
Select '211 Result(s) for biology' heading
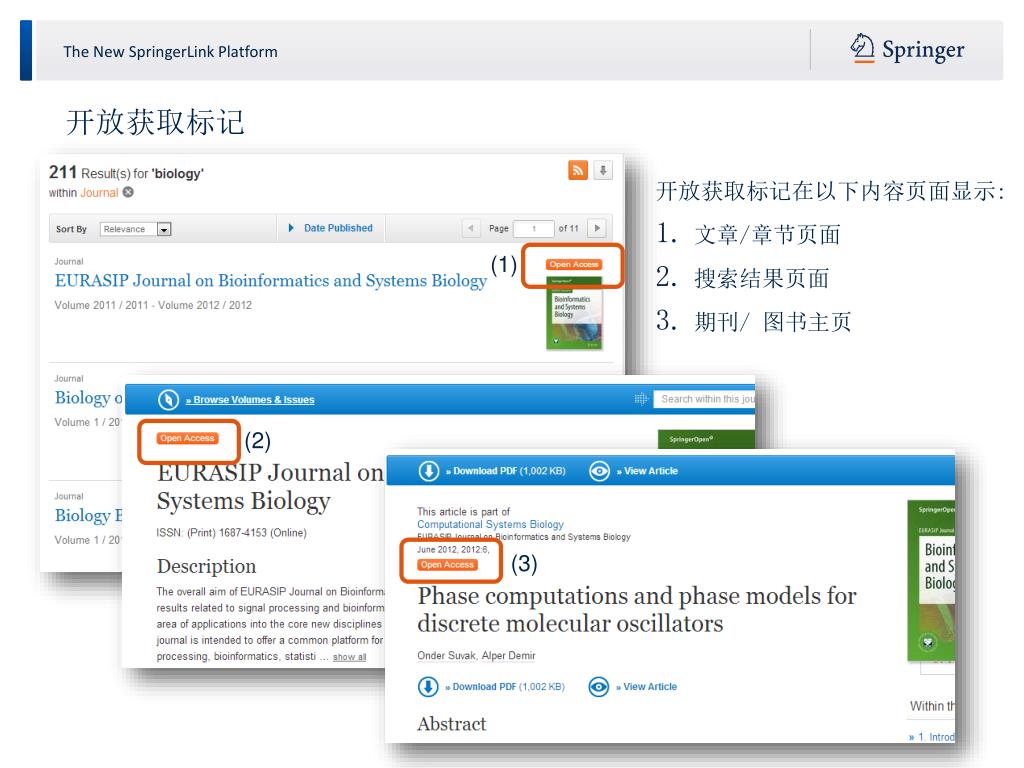[x=126, y=172]
